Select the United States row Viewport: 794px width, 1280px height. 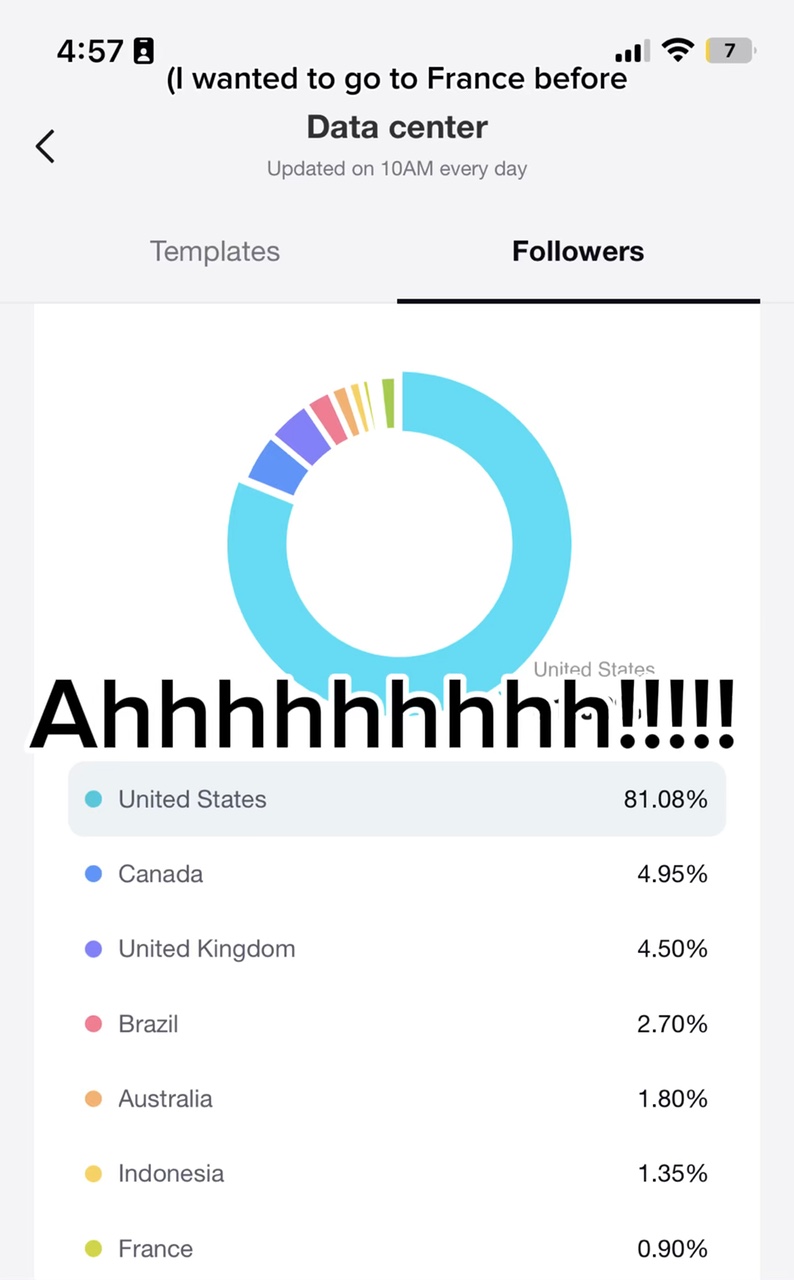396,799
